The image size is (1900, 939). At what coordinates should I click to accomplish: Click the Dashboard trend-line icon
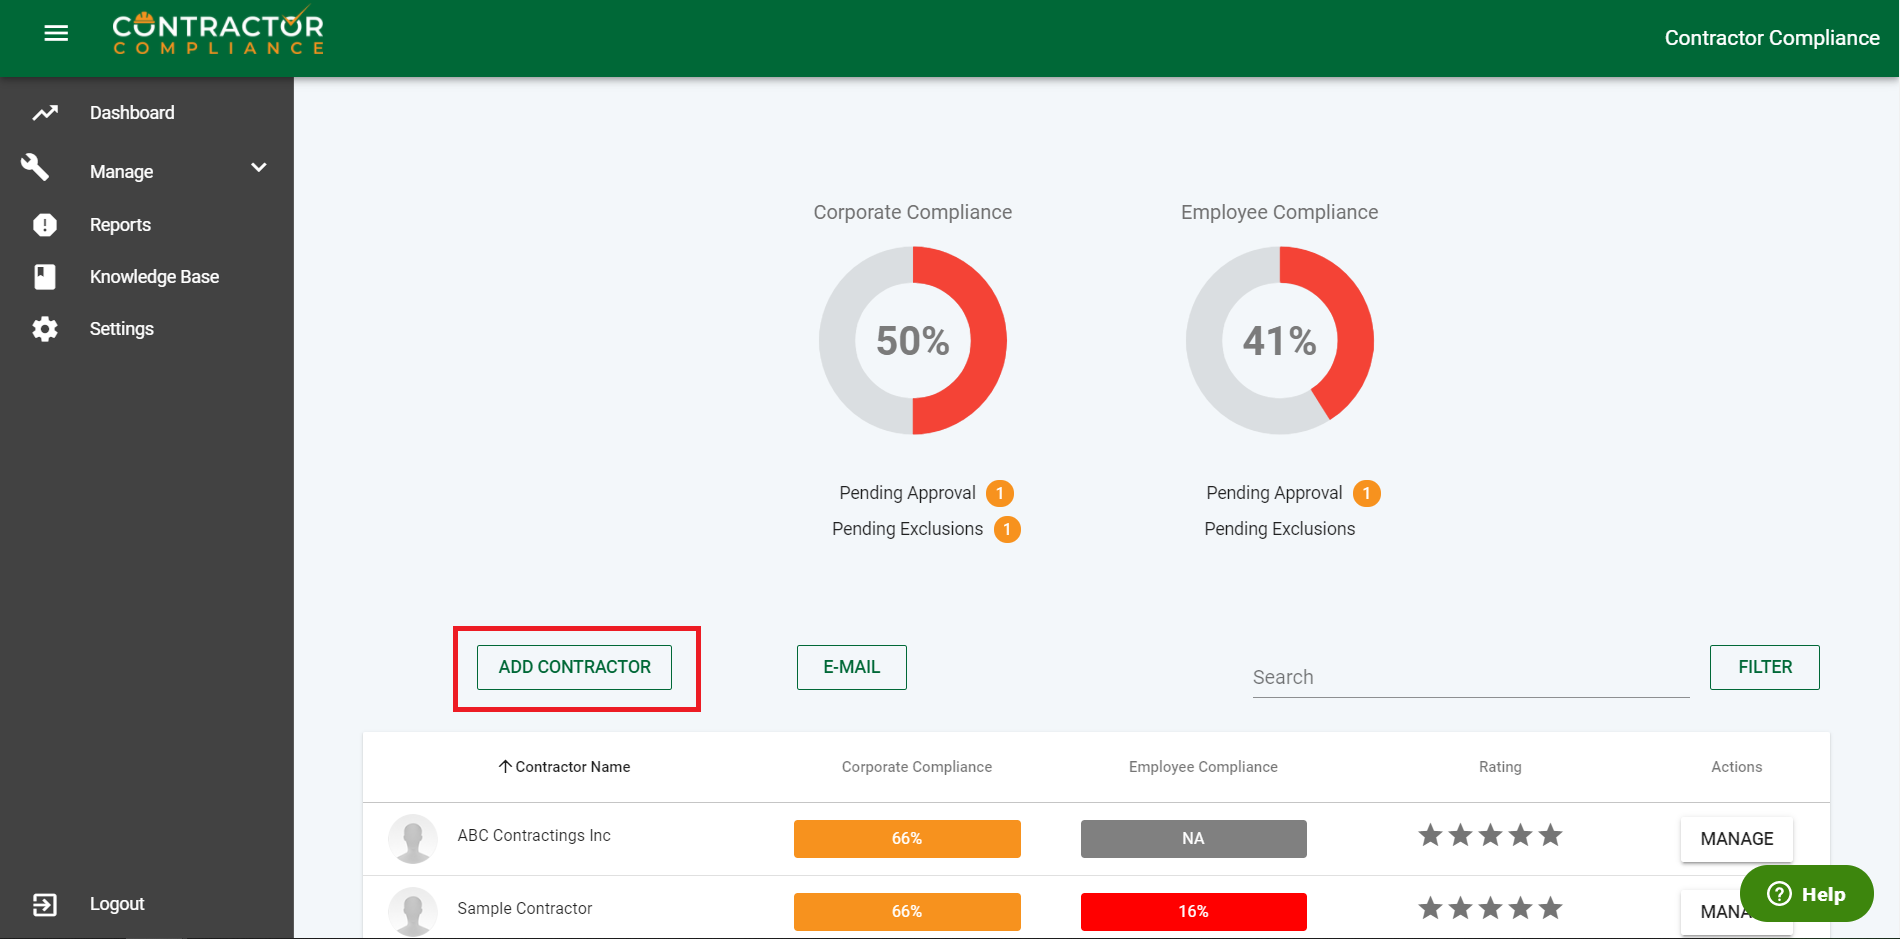pyautogui.click(x=45, y=113)
